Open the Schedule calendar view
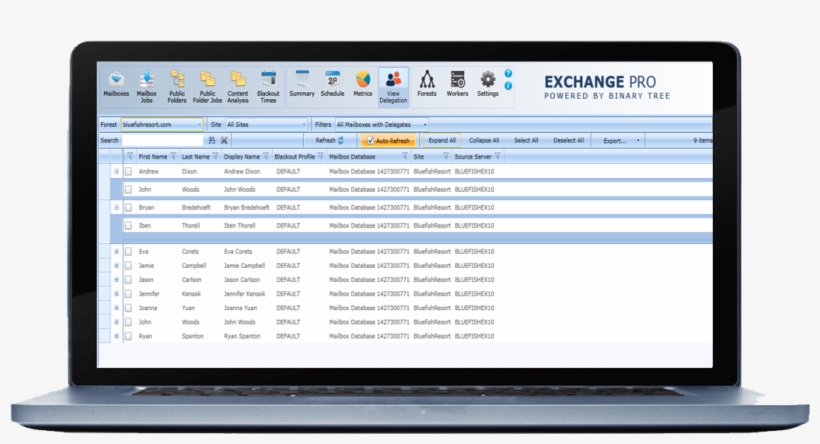The width and height of the screenshot is (820, 444). coord(332,84)
